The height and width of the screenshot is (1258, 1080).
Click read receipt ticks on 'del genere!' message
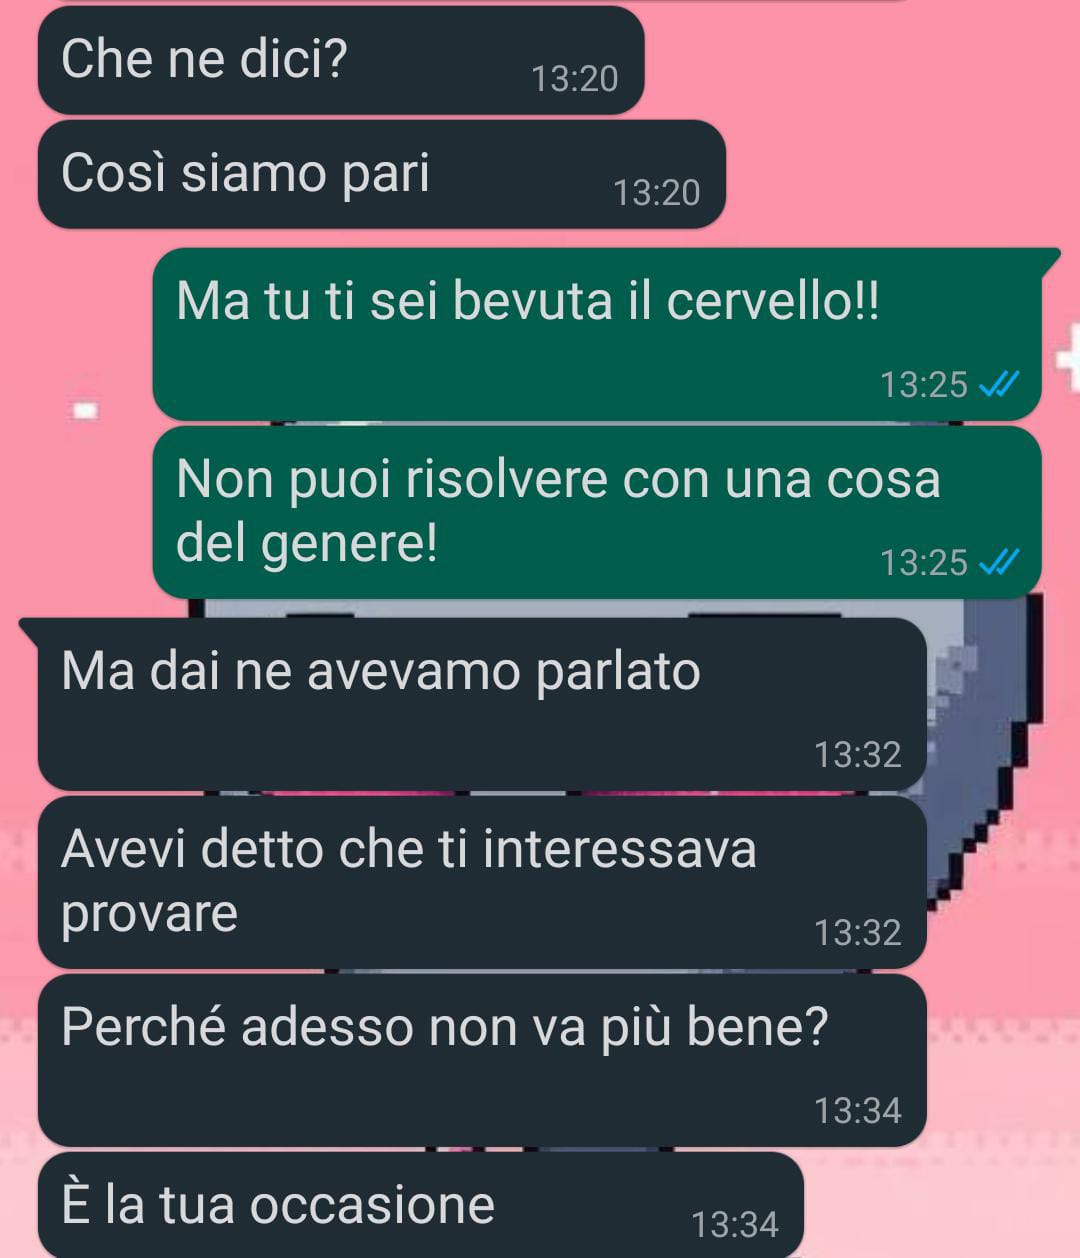tap(997, 563)
